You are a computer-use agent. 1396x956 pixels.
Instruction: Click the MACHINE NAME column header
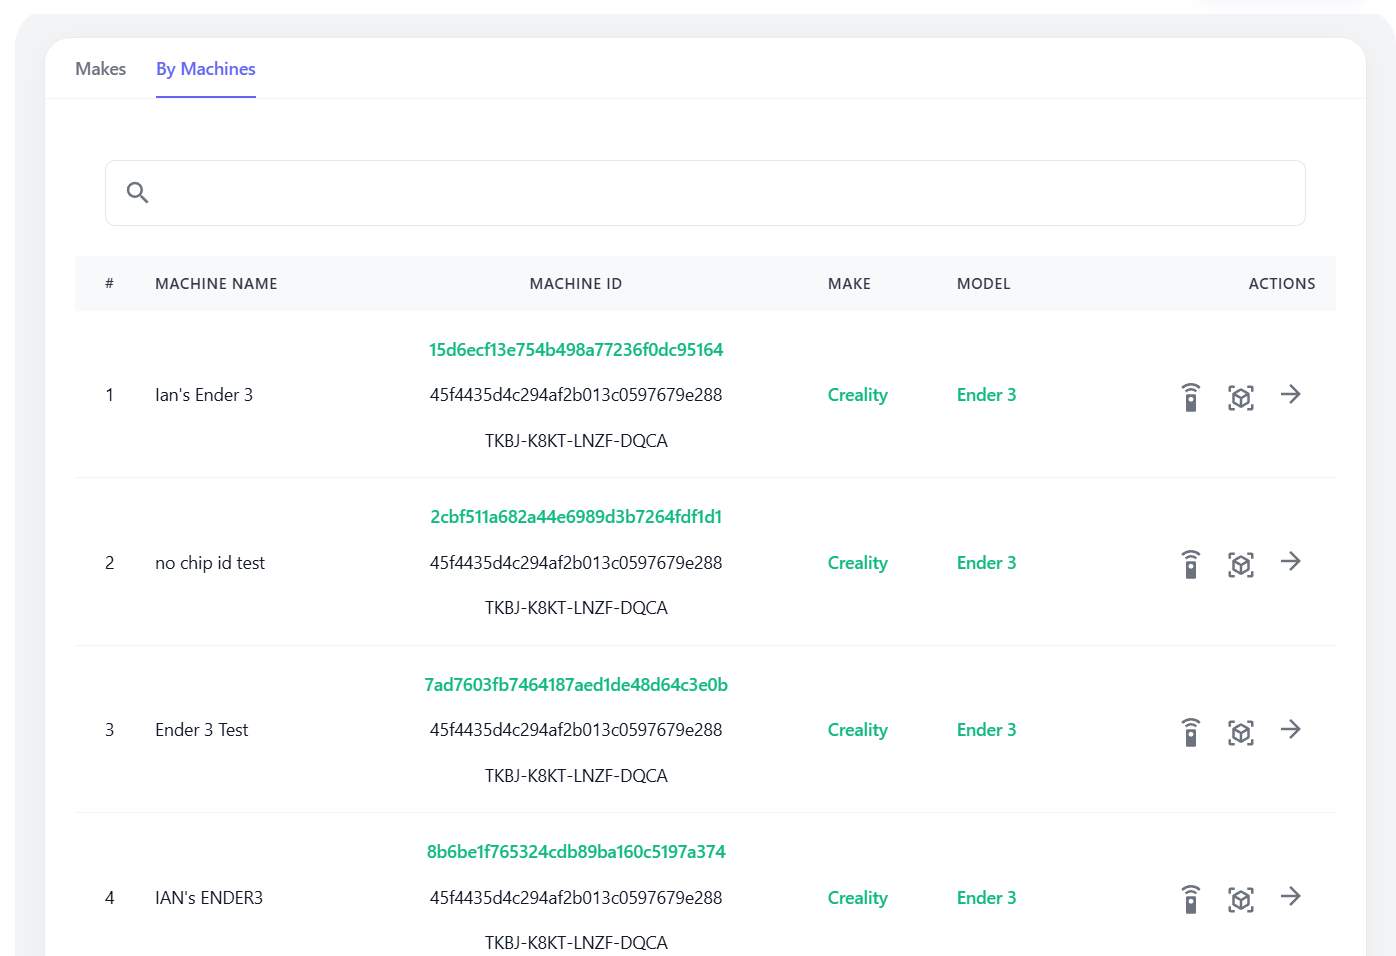click(216, 284)
